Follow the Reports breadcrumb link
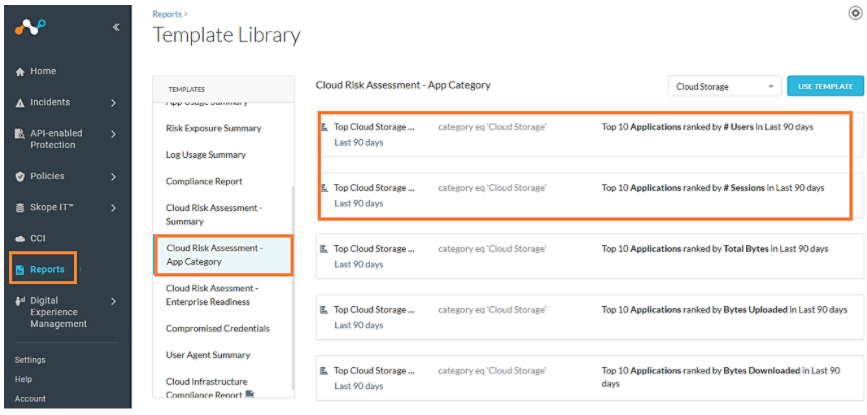This screenshot has width=867, height=415. coord(168,14)
